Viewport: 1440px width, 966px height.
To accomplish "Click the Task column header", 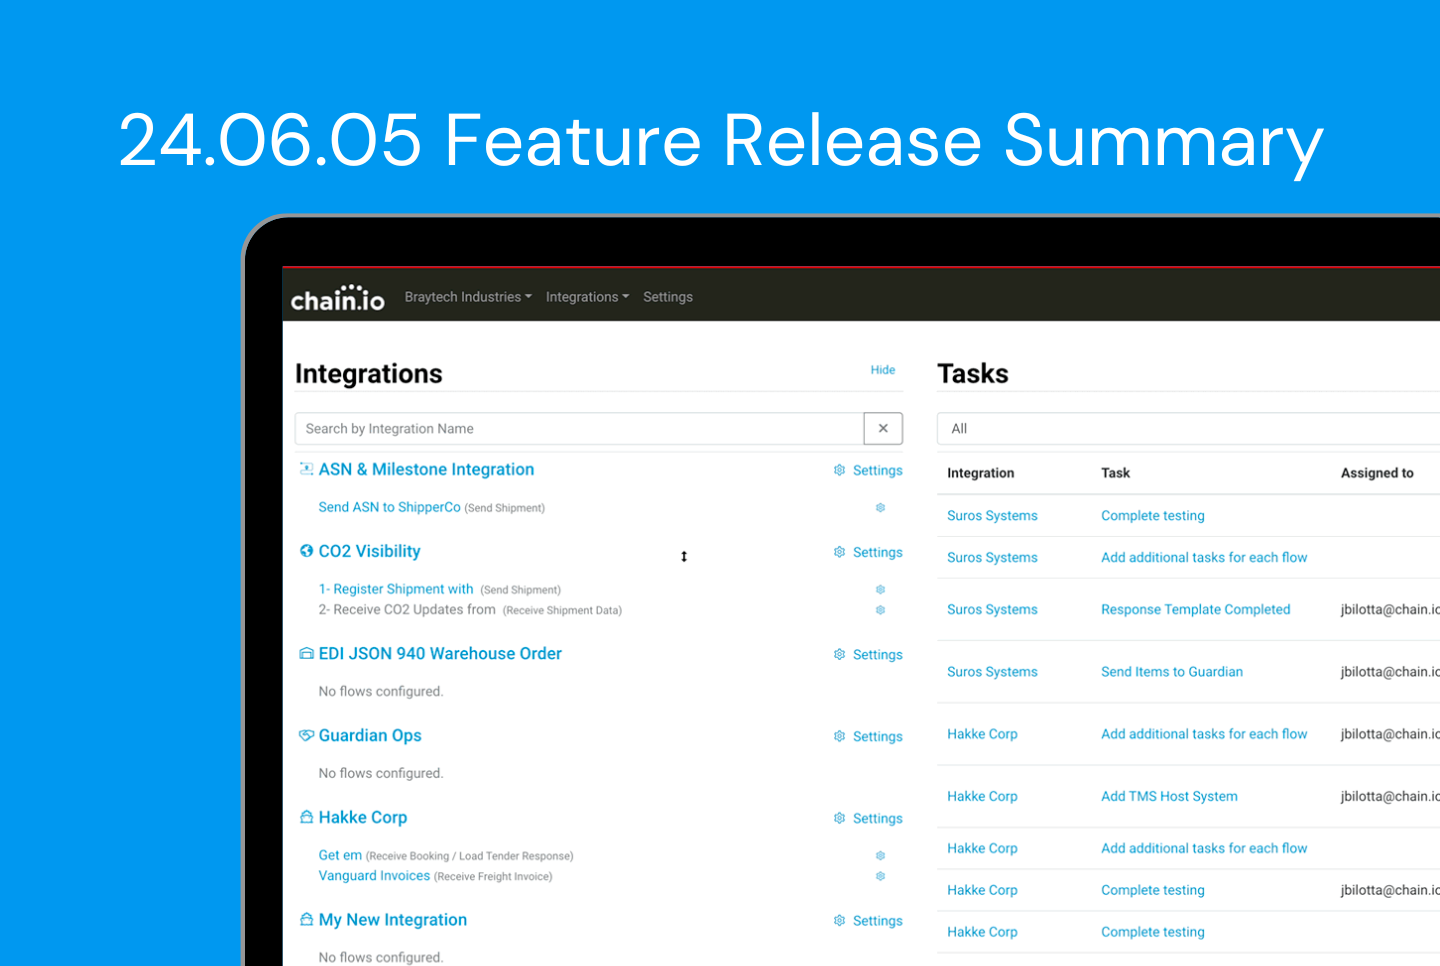I will point(1115,473).
